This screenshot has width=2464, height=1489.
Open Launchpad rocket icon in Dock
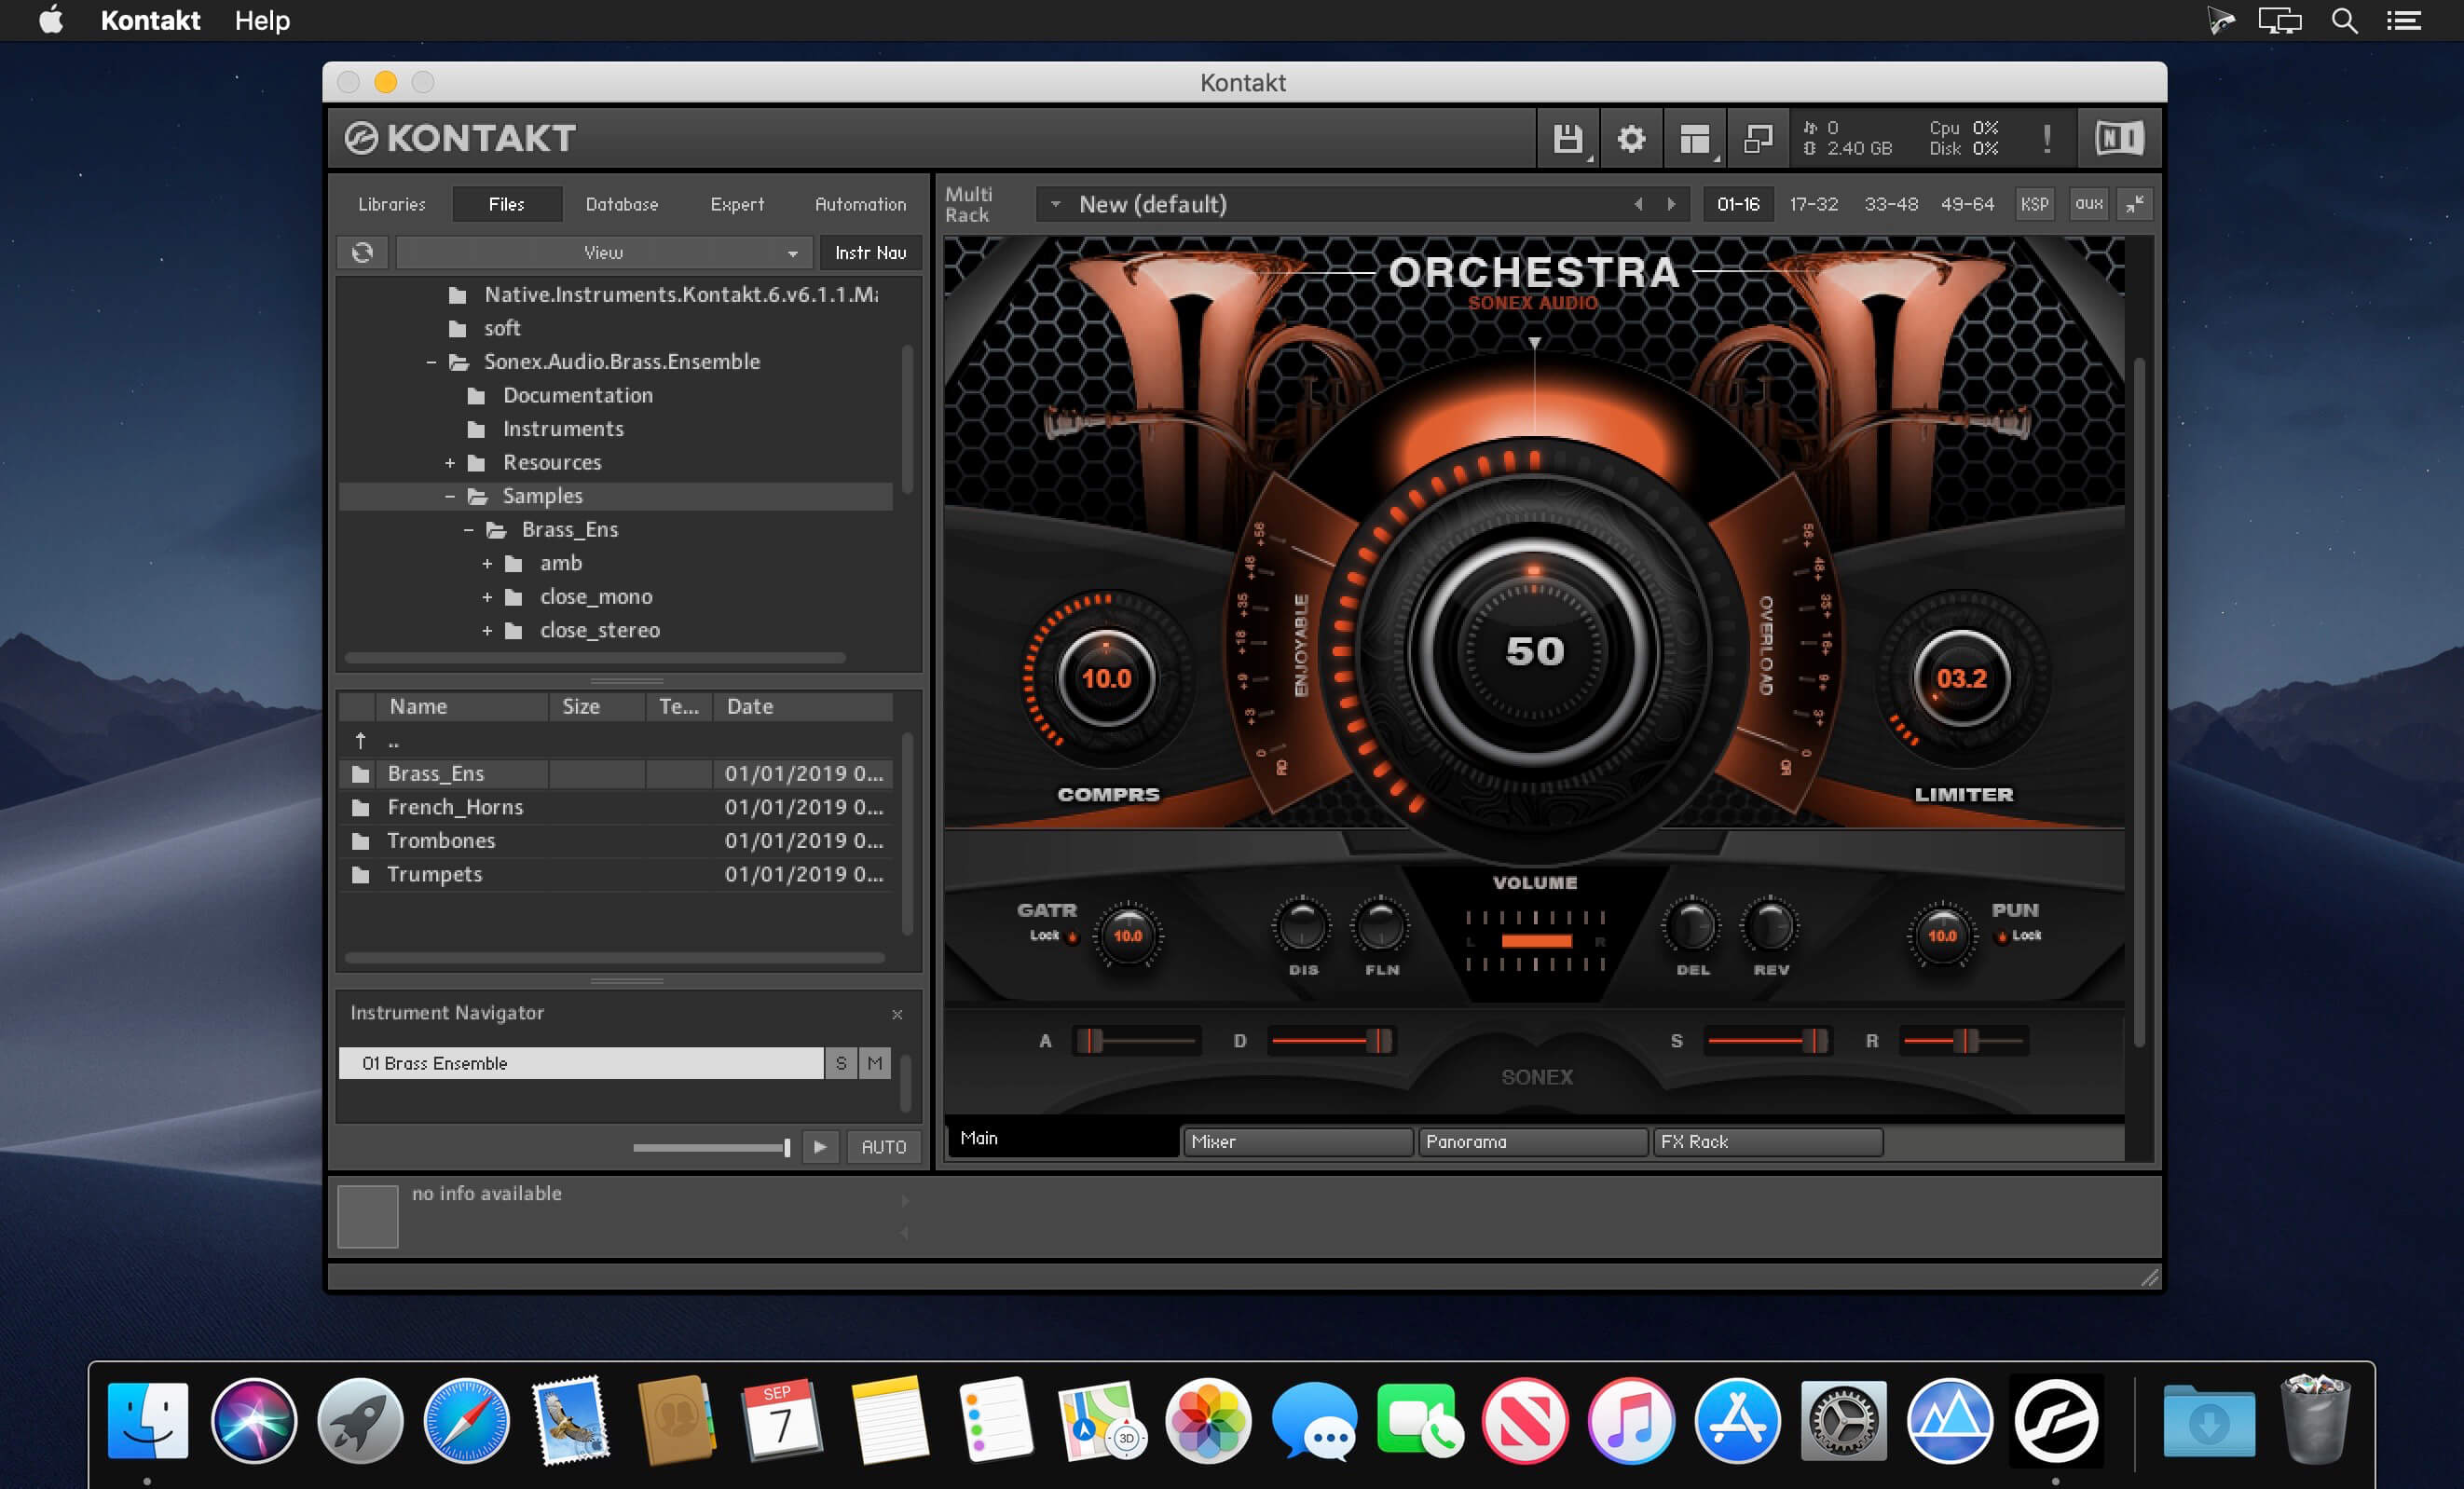(360, 1421)
